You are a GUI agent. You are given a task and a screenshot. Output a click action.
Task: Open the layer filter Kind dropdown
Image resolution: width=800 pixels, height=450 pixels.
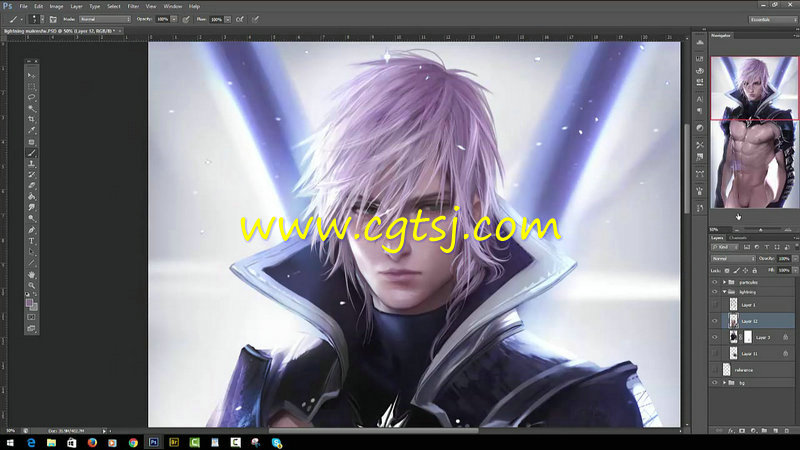tap(726, 247)
